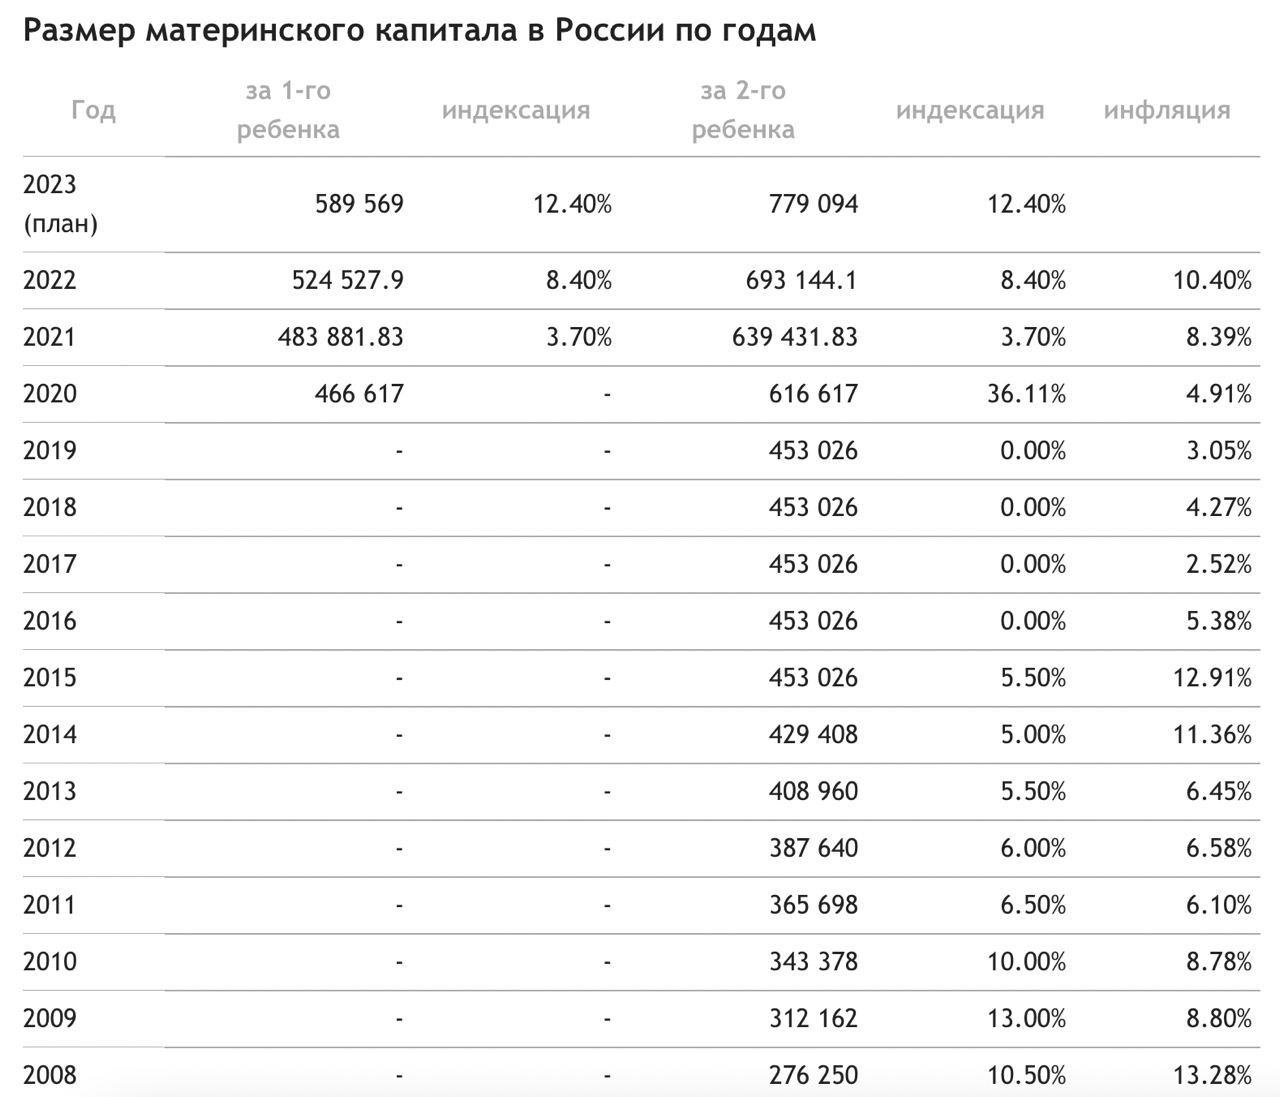1280x1097 pixels.
Task: Select the 2022 row year label
Action: tap(50, 280)
